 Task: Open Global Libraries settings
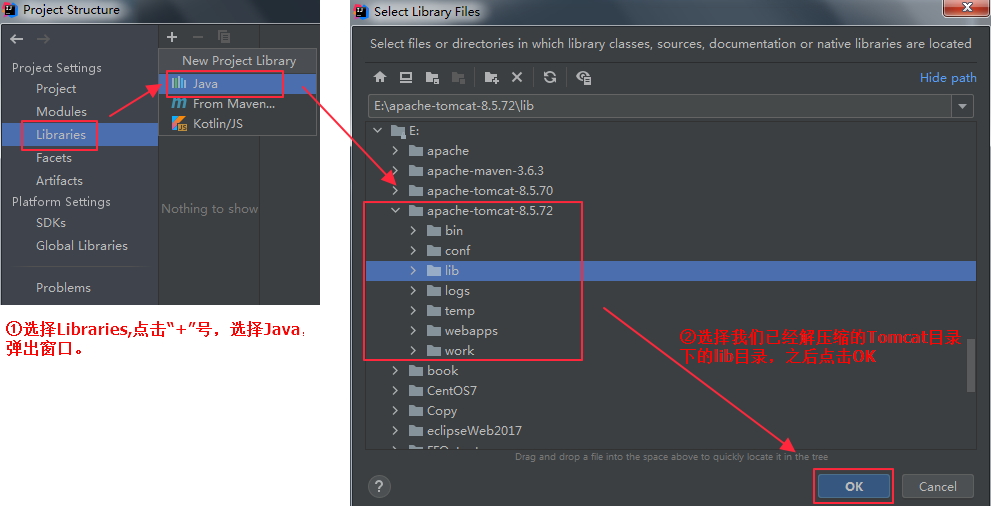pos(82,246)
